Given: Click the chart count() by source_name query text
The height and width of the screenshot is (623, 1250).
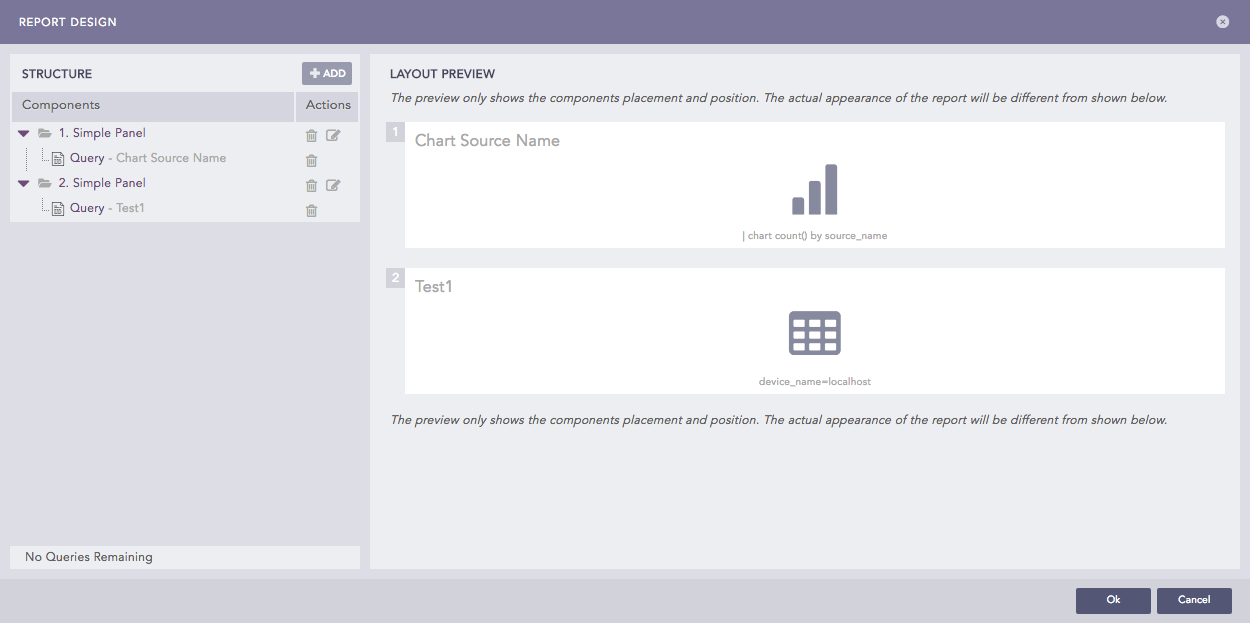Looking at the screenshot, I should [x=814, y=235].
